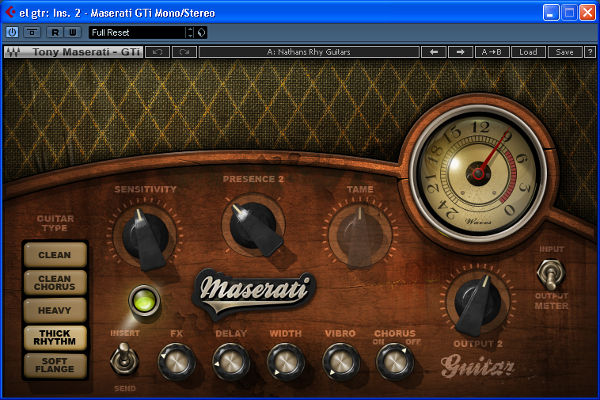Click the SENSITIVITY knob
Image resolution: width=600 pixels, height=400 pixels.
(x=145, y=237)
